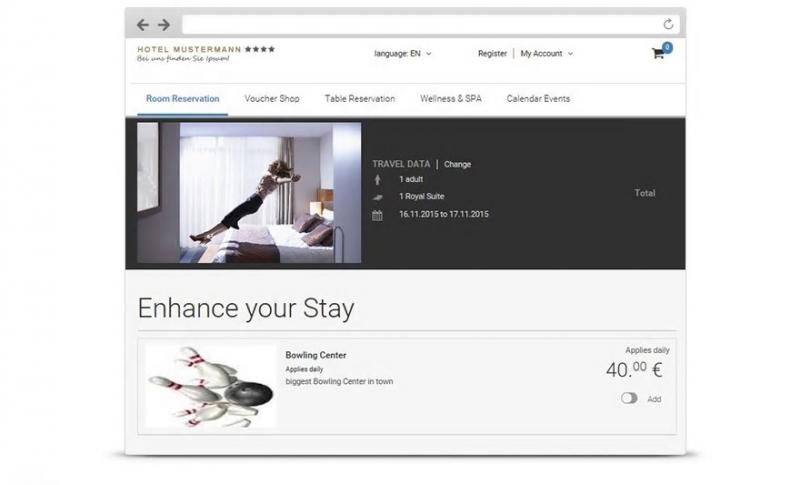Click the adult guest person icon
Image resolution: width=800 pixels, height=485 pixels.
[x=378, y=180]
